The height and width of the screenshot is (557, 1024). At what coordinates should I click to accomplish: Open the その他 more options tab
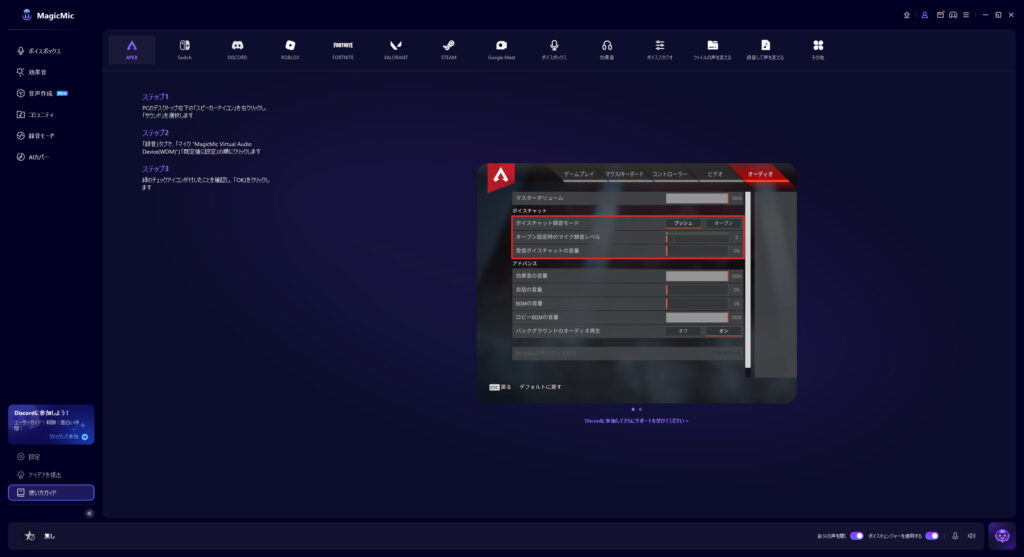[x=818, y=49]
